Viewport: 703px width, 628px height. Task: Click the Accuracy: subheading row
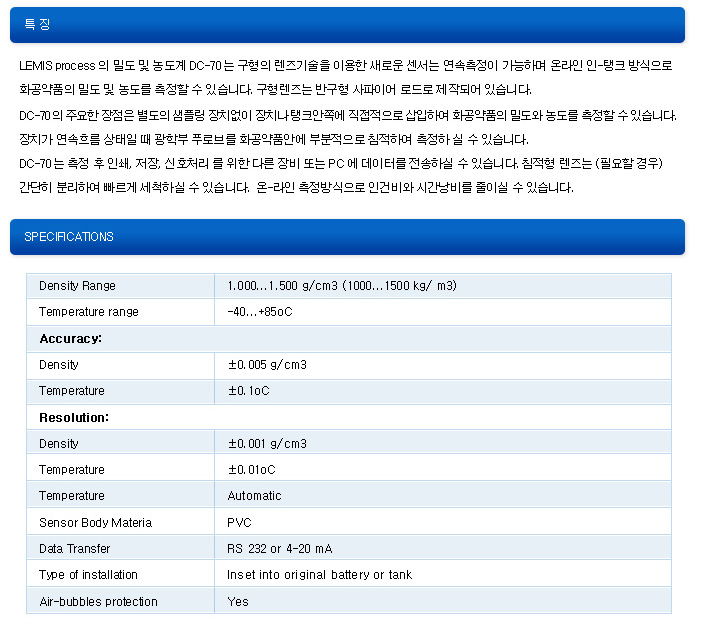coord(70,339)
